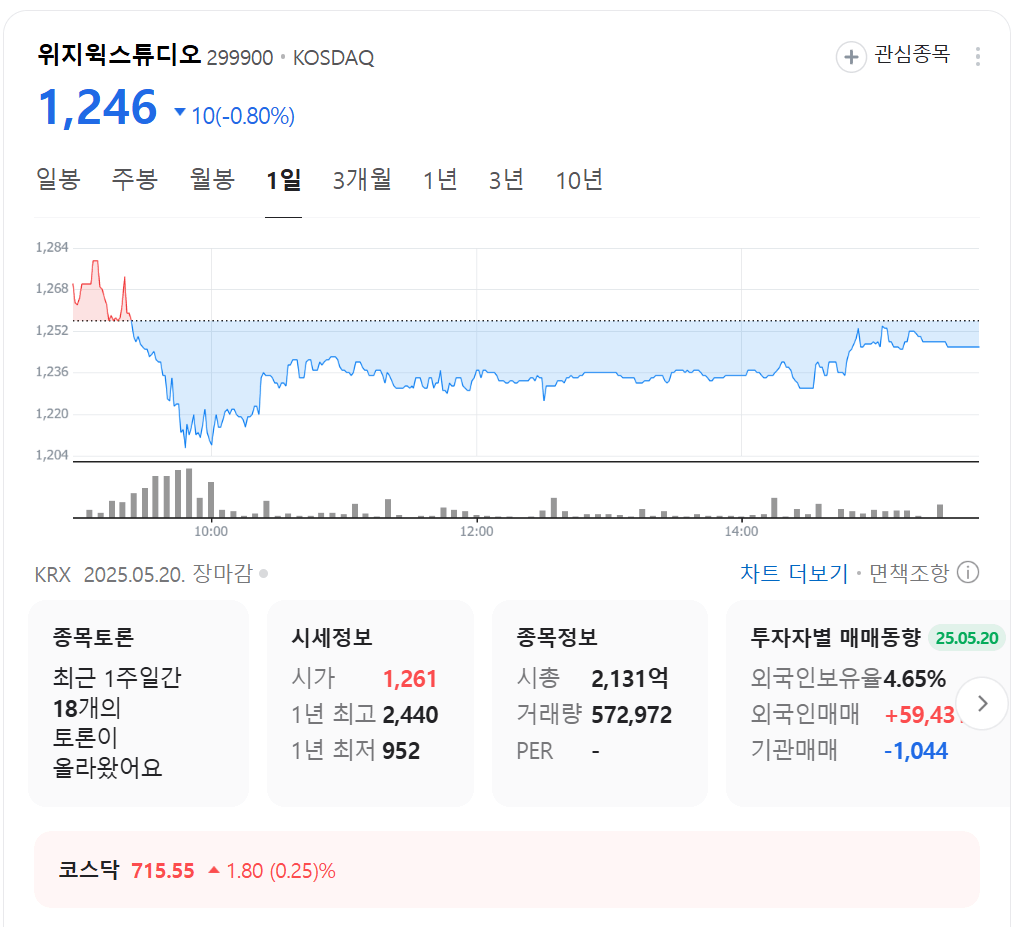Image resolution: width=1016 pixels, height=927 pixels.
Task: Click the KRX 2025.05.20. 장마감 status
Action: 144,574
